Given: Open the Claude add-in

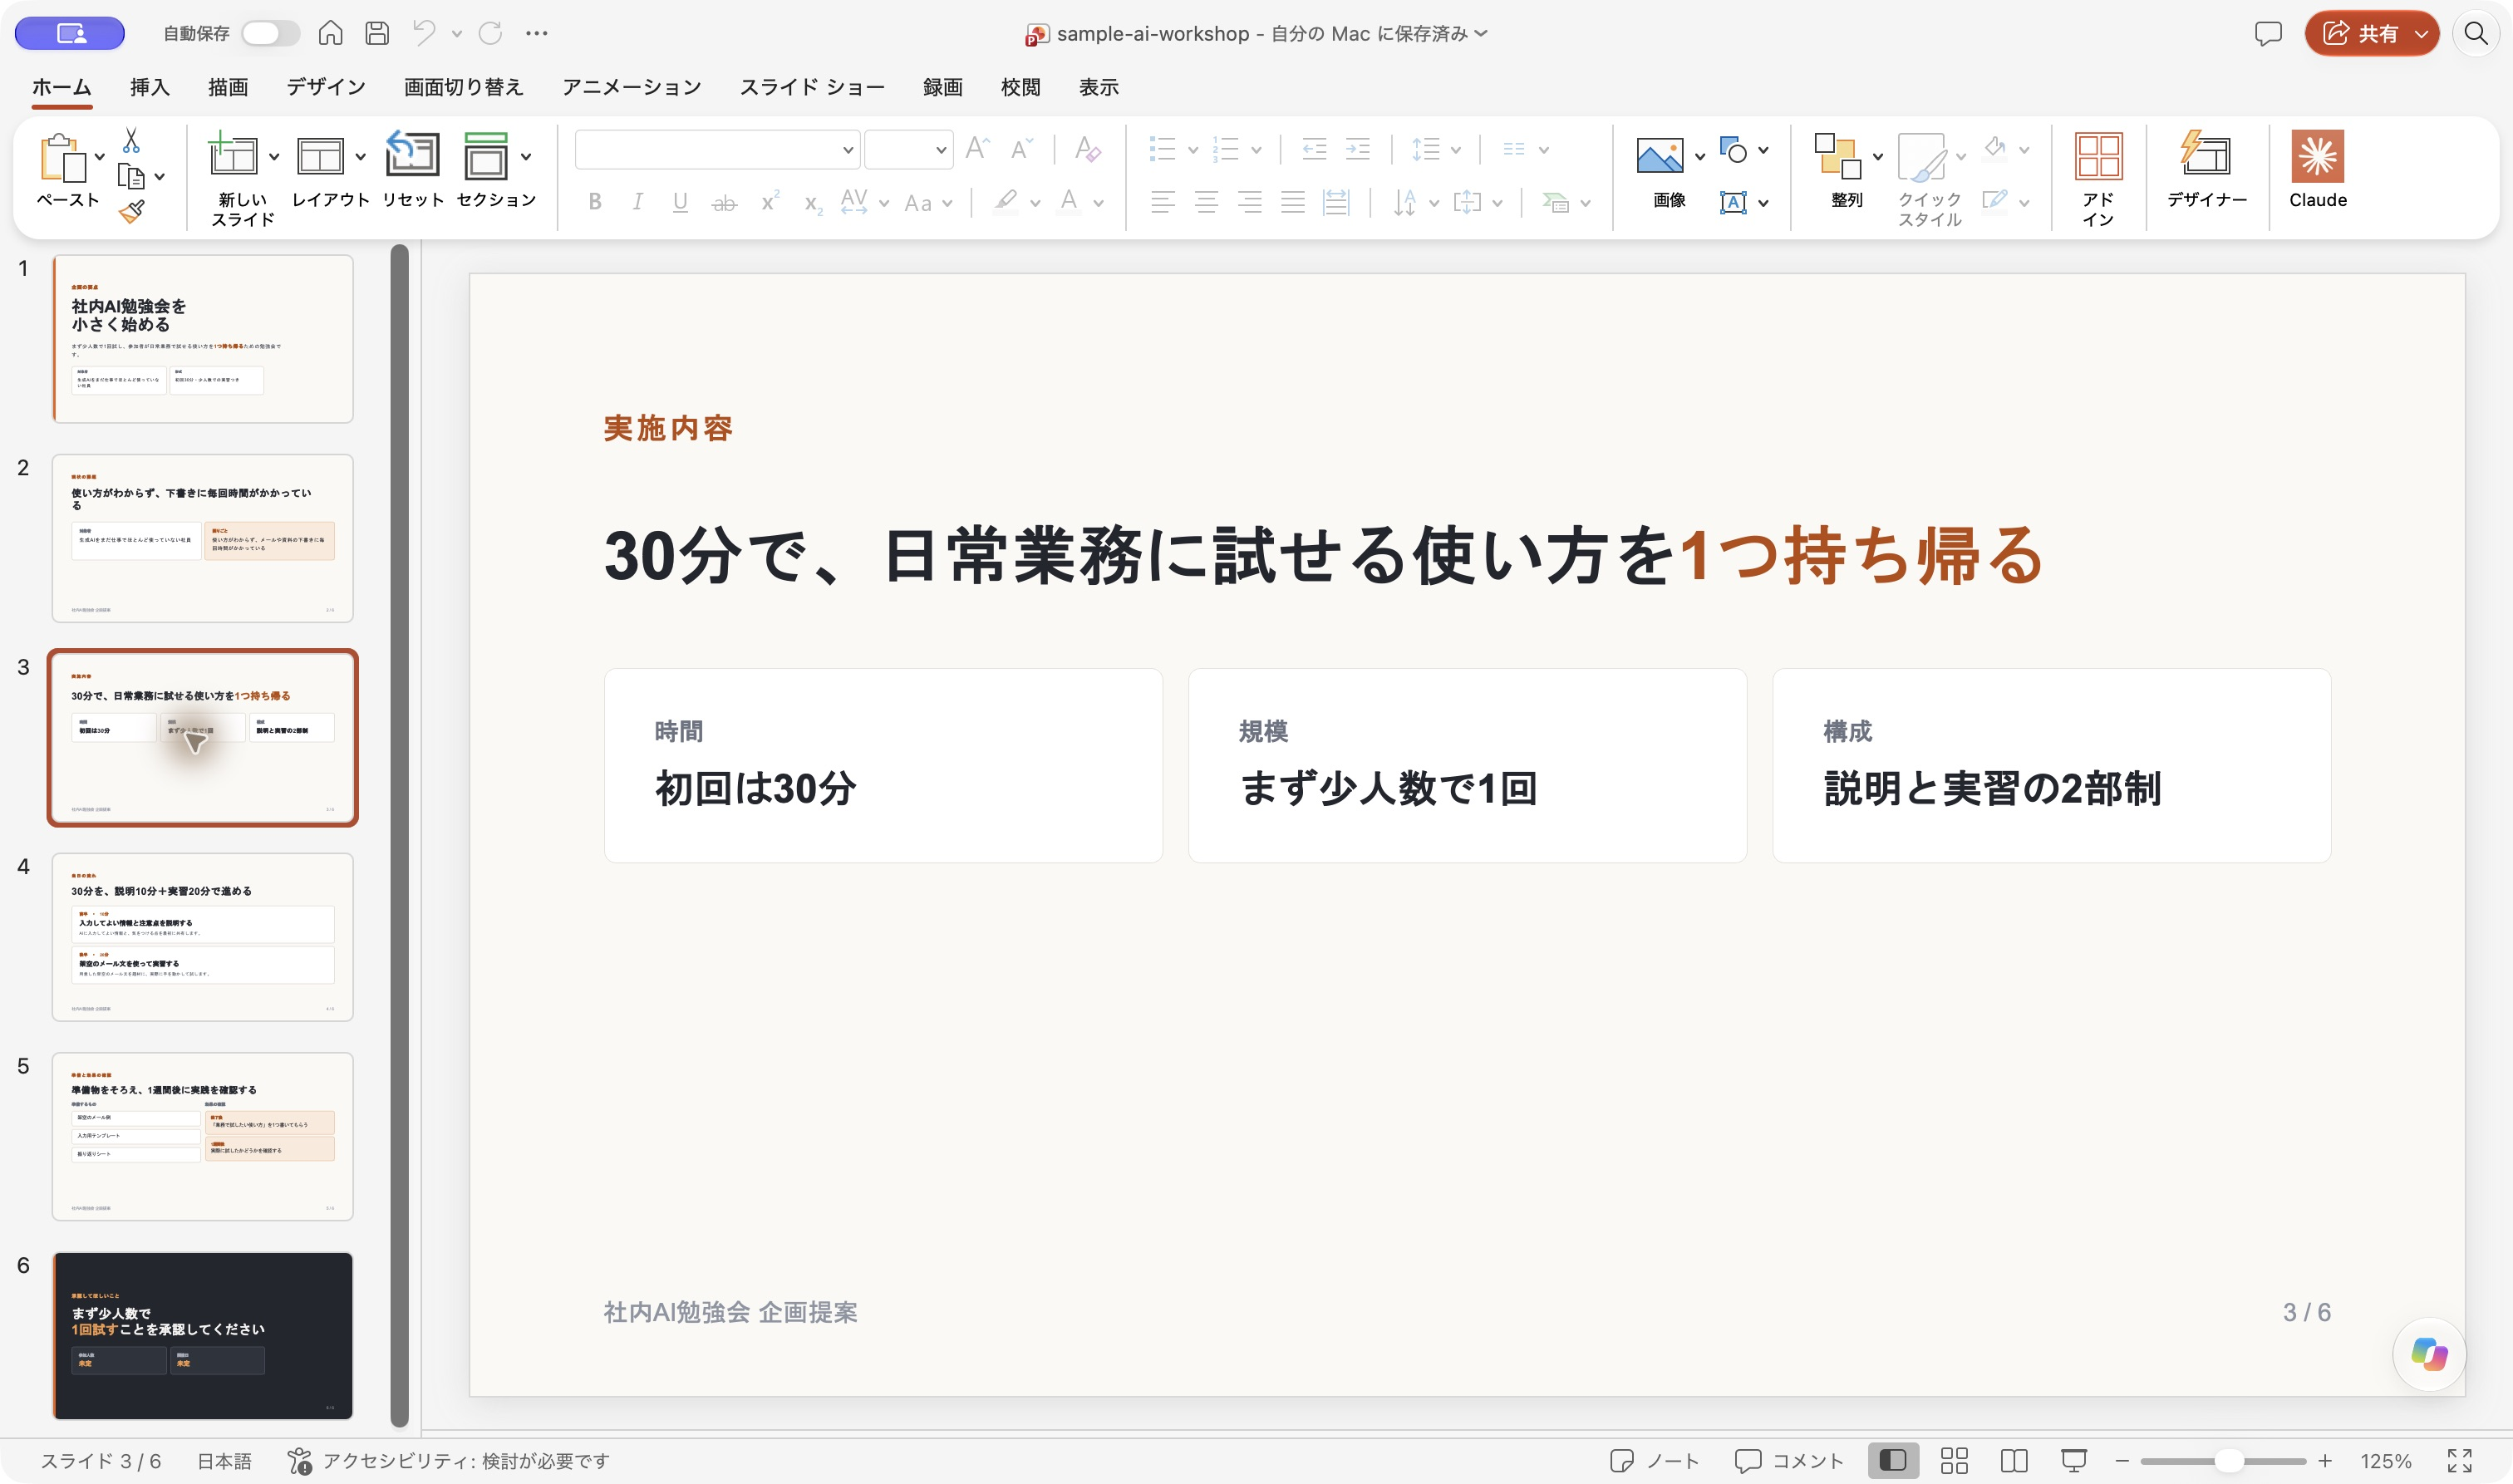Looking at the screenshot, I should (2317, 169).
